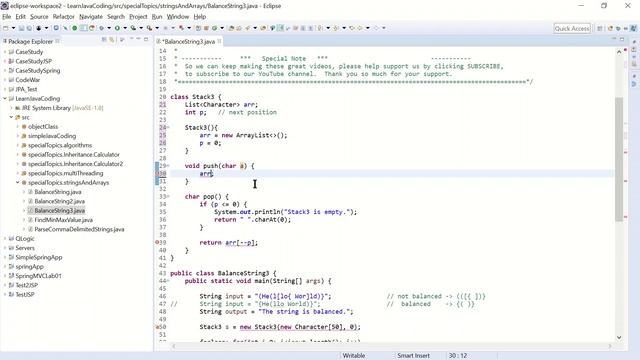Expand the CaseStudy project node
Image resolution: width=640 pixels, height=360 pixels.
pyautogui.click(x=4, y=52)
